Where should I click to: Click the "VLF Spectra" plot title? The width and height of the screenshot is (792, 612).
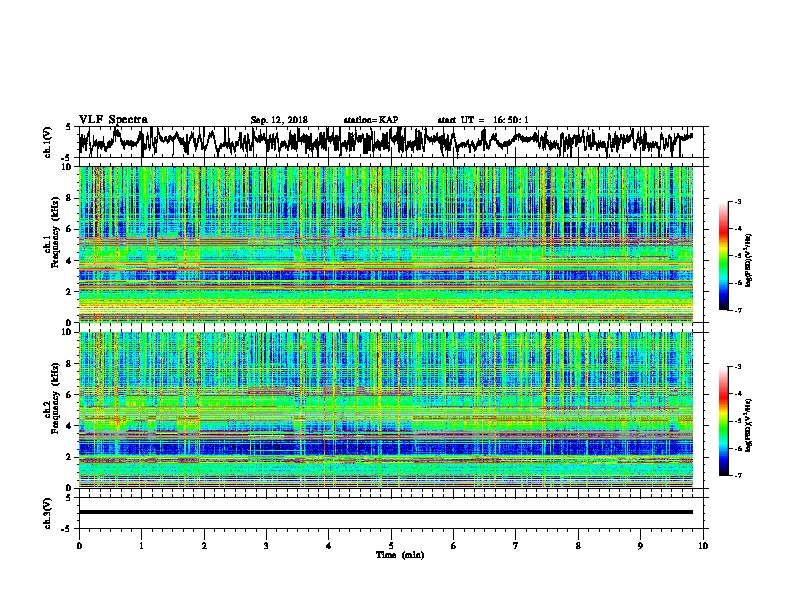[x=113, y=120]
